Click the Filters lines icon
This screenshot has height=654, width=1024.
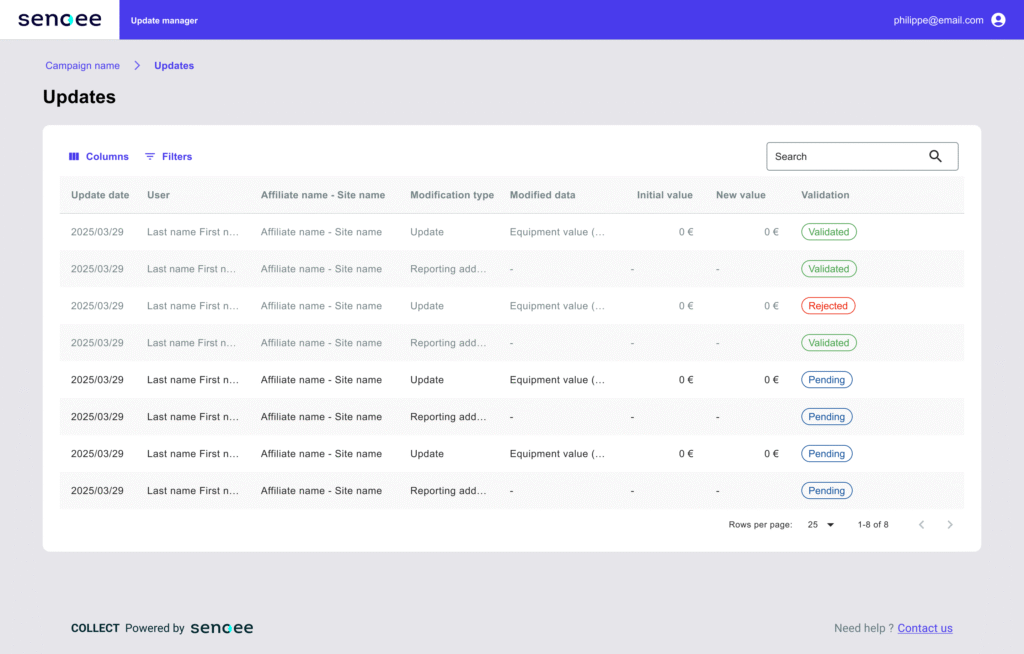pyautogui.click(x=150, y=157)
